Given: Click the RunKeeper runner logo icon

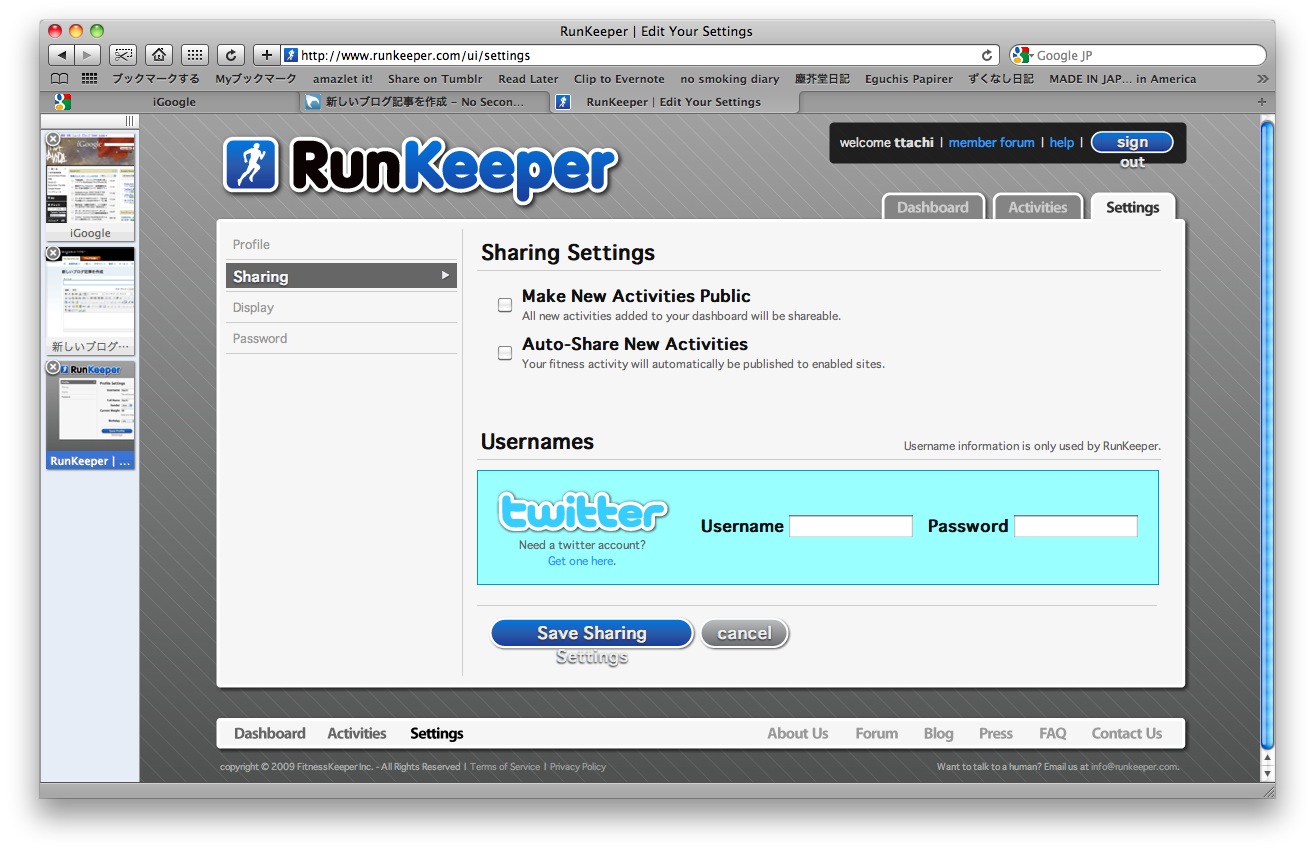Looking at the screenshot, I should (x=250, y=164).
